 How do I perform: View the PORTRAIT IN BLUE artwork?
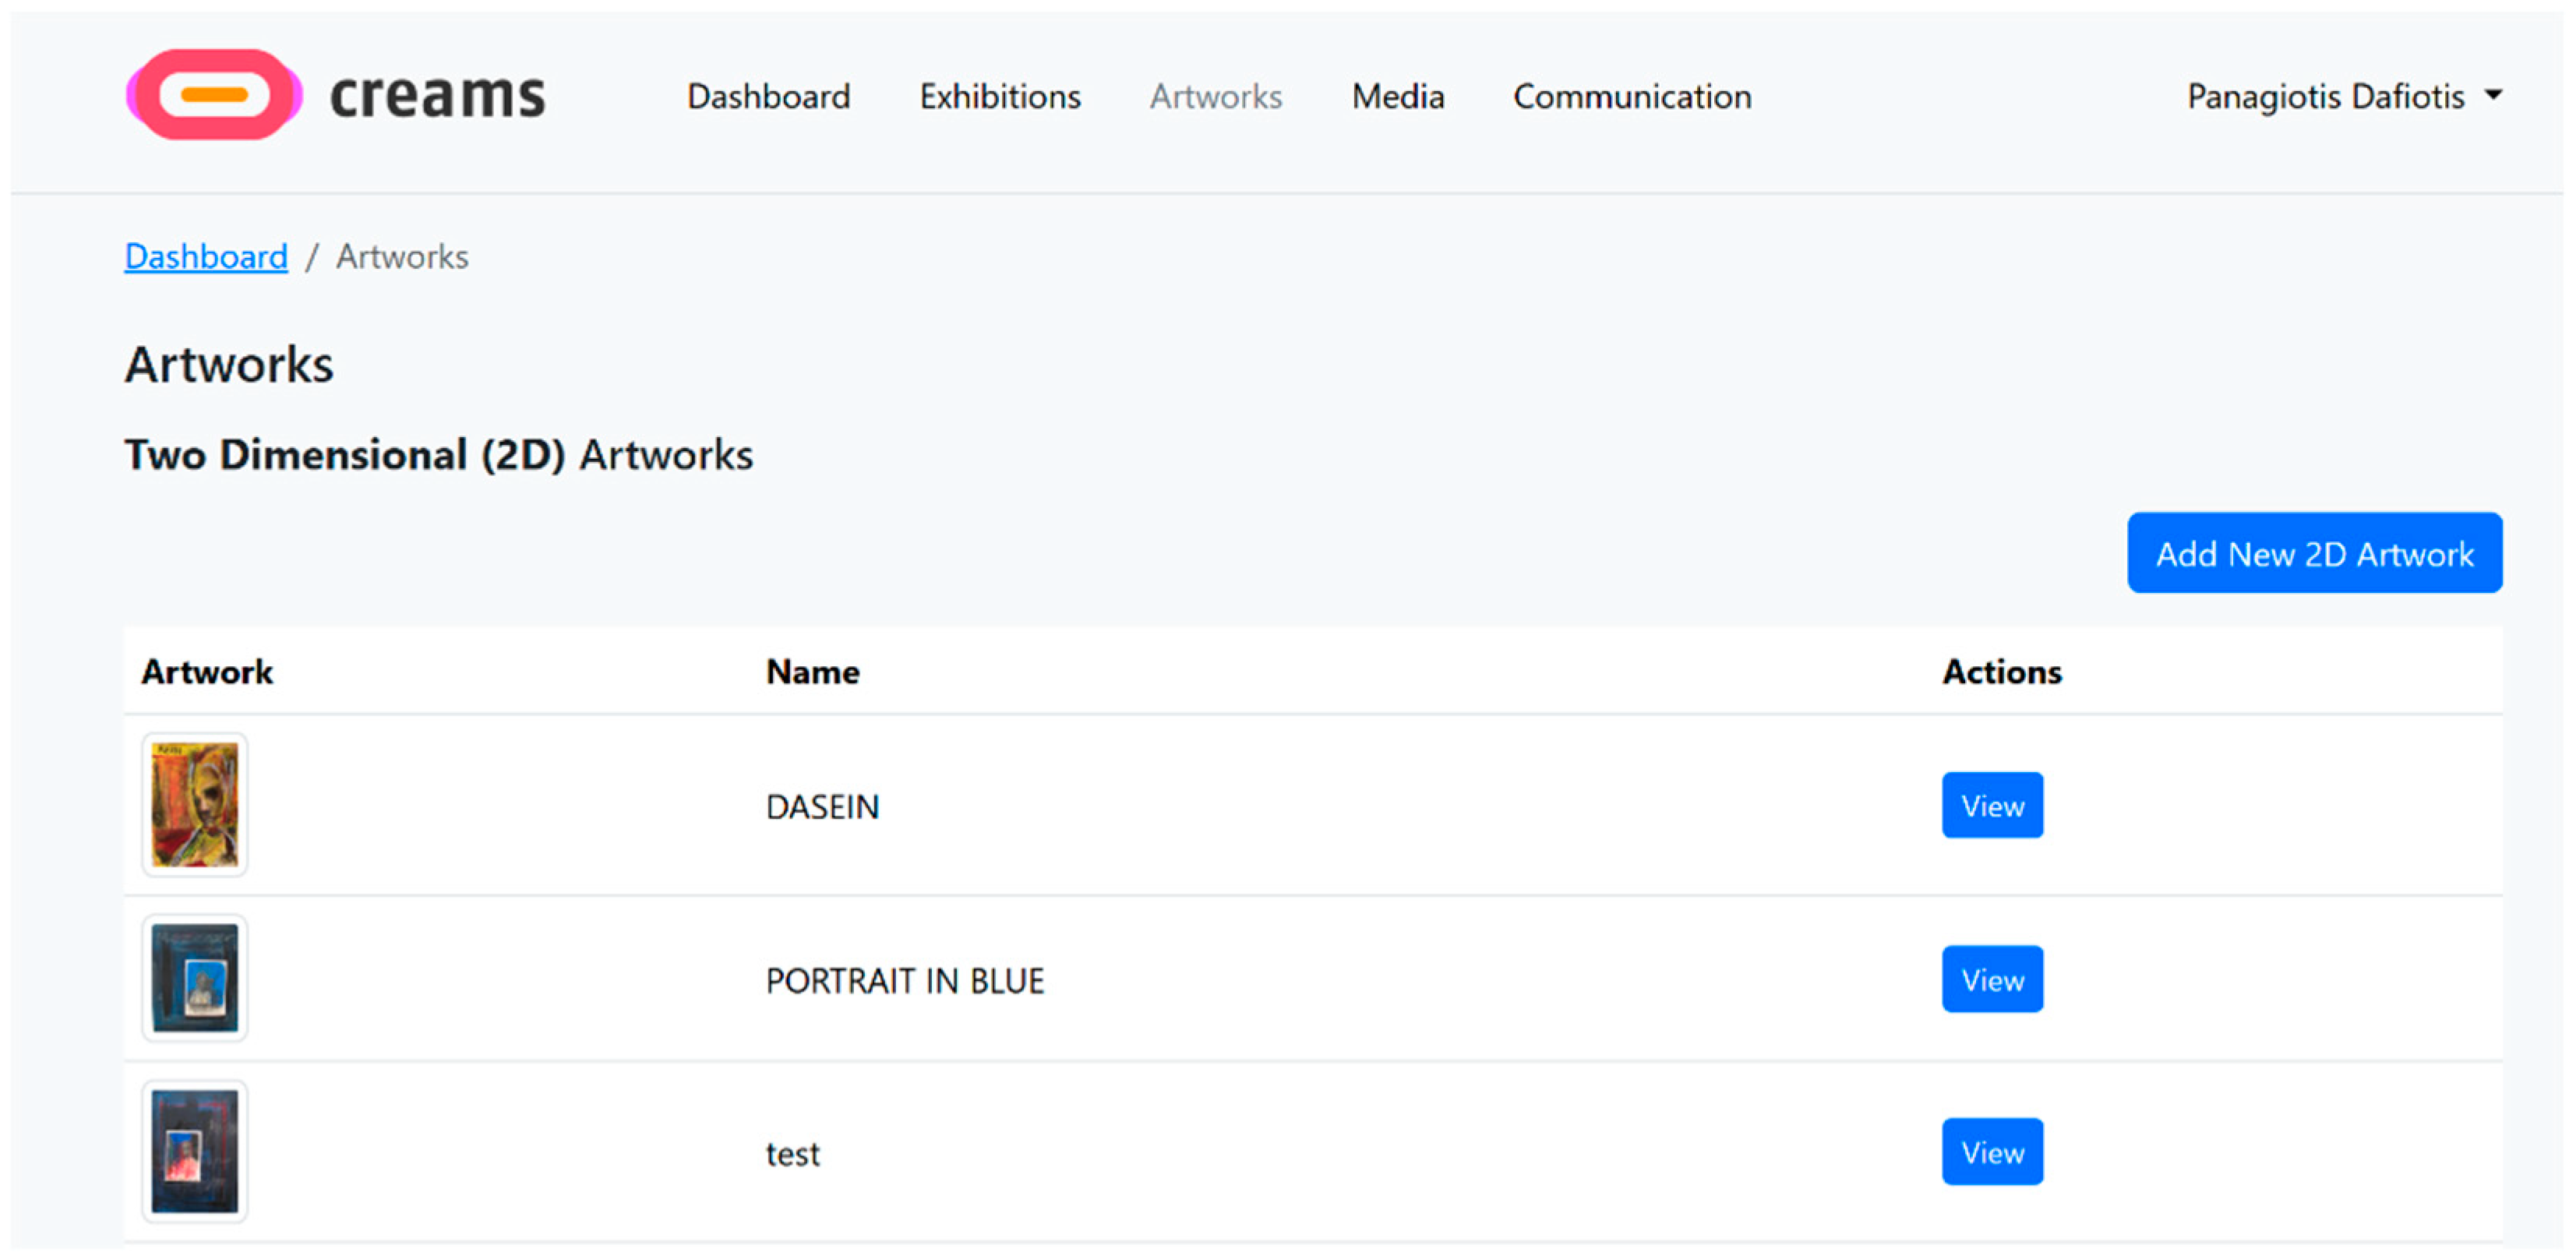point(1991,979)
